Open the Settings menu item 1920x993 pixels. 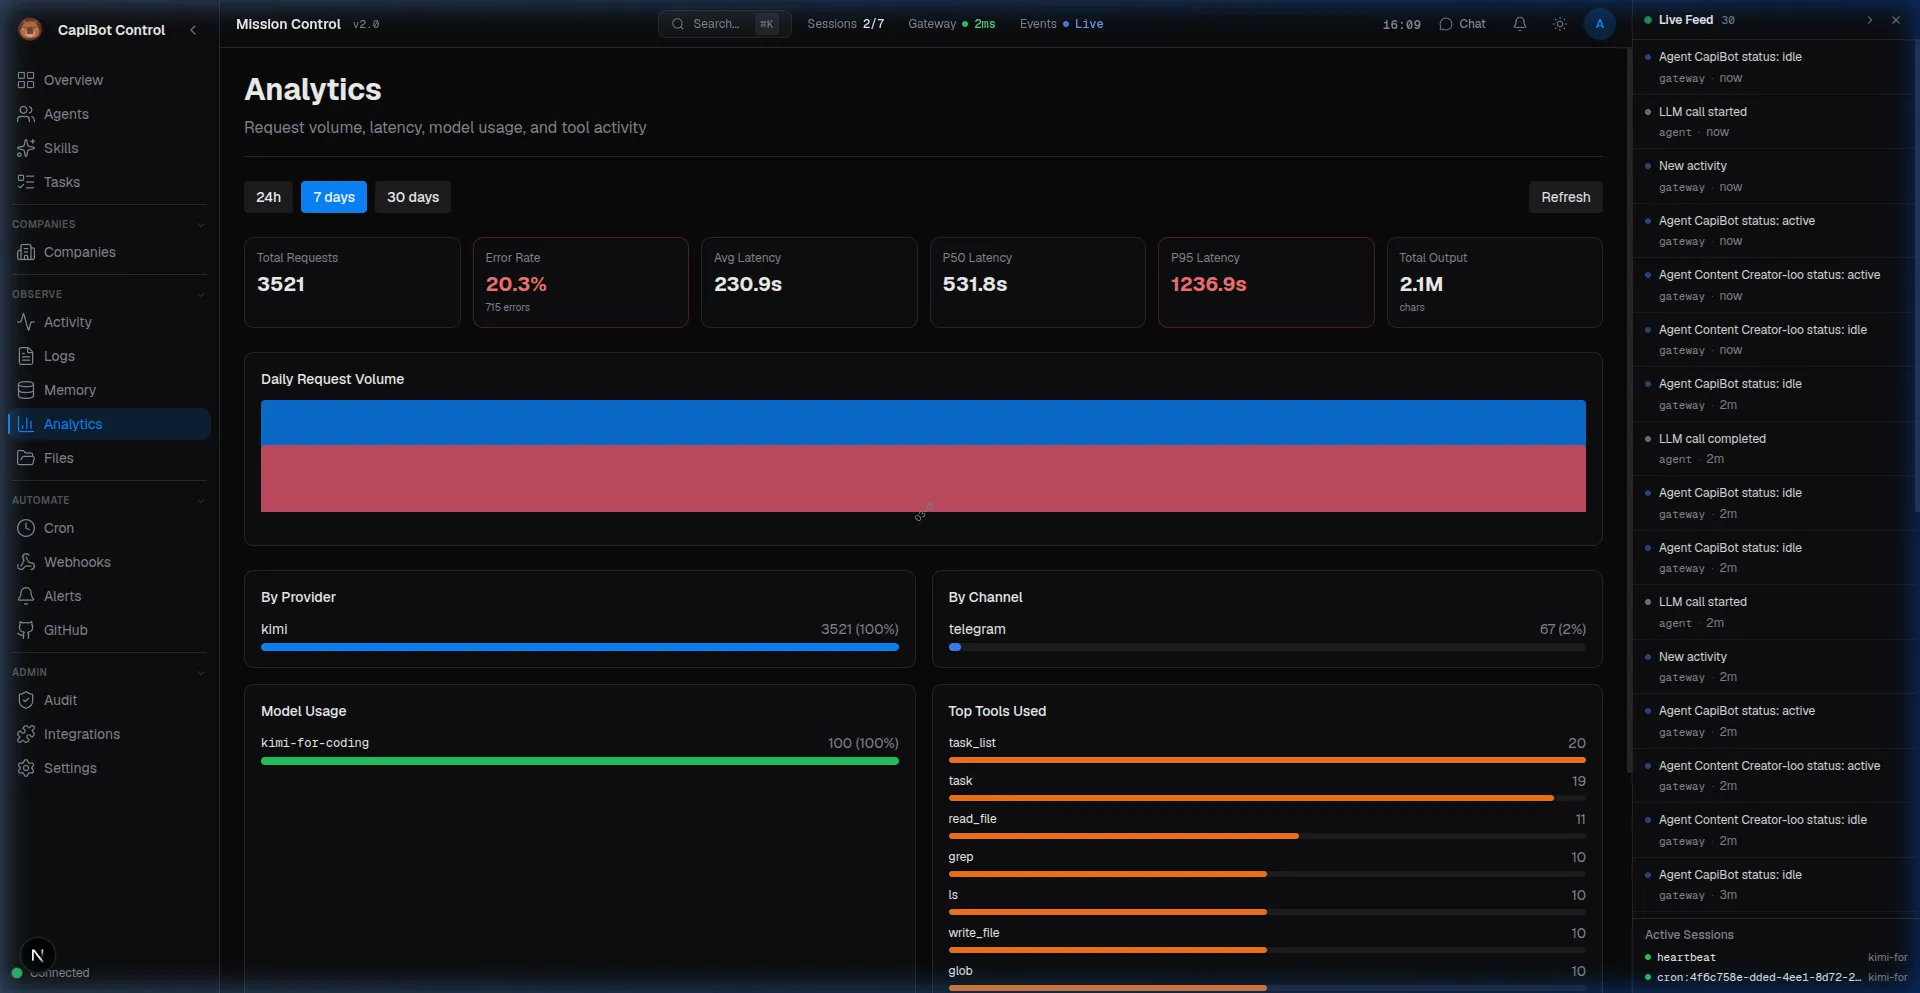70,768
